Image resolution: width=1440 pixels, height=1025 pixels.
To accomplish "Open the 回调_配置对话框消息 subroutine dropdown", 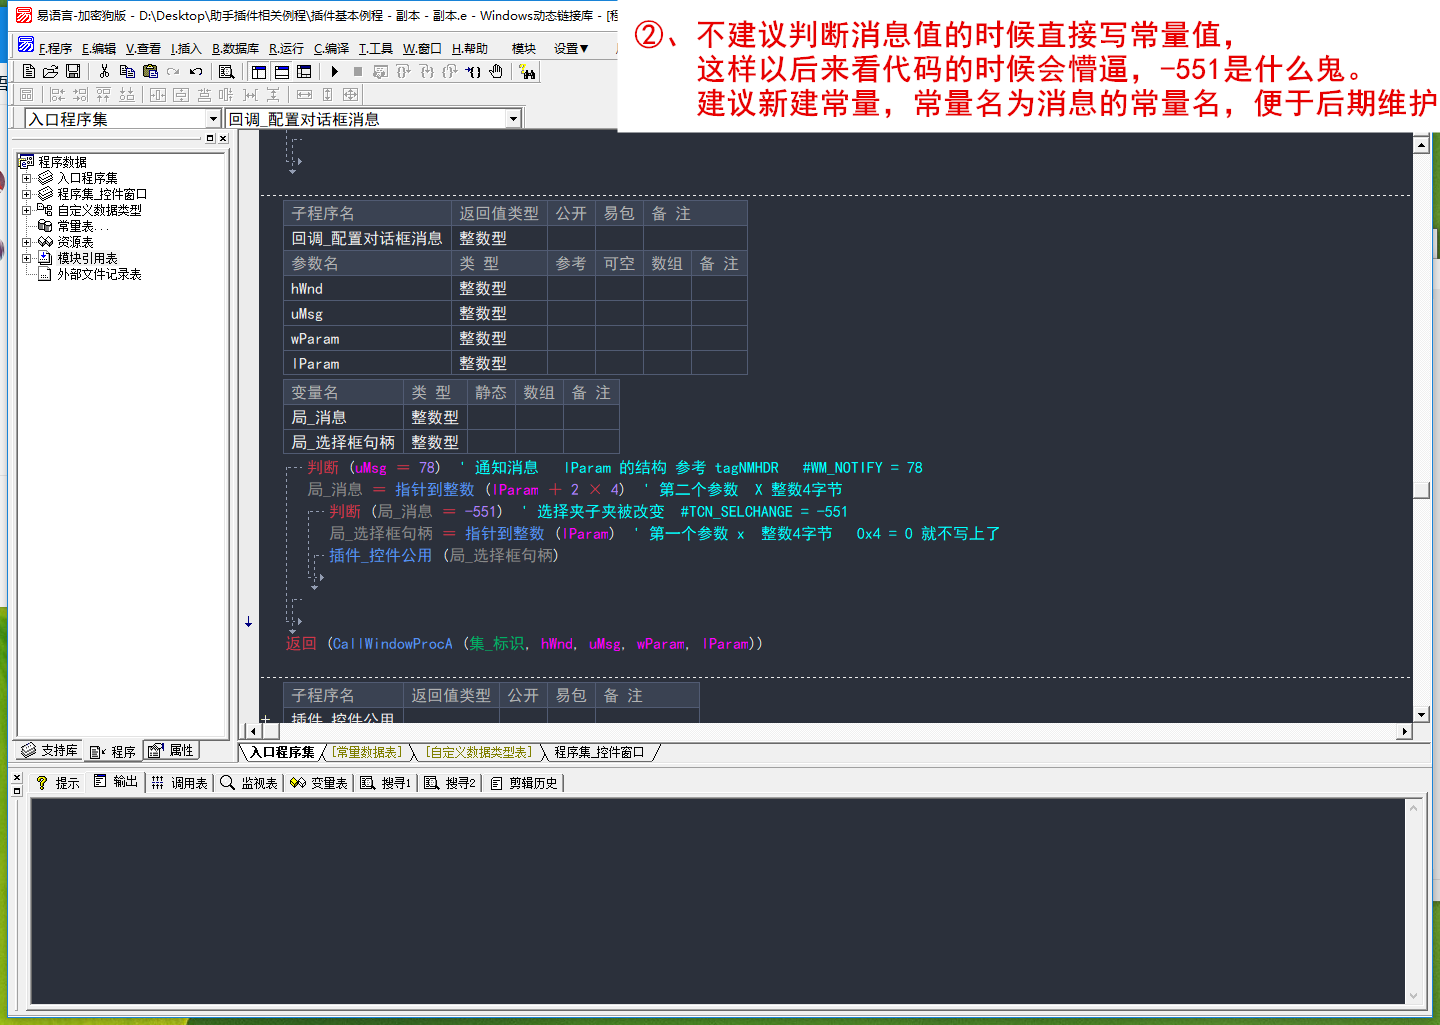I will pos(513,119).
